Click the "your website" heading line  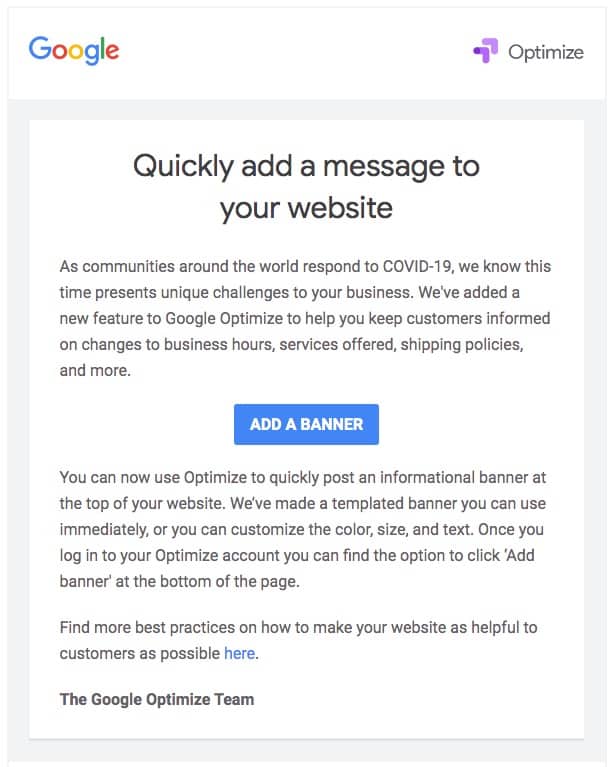[x=306, y=208]
